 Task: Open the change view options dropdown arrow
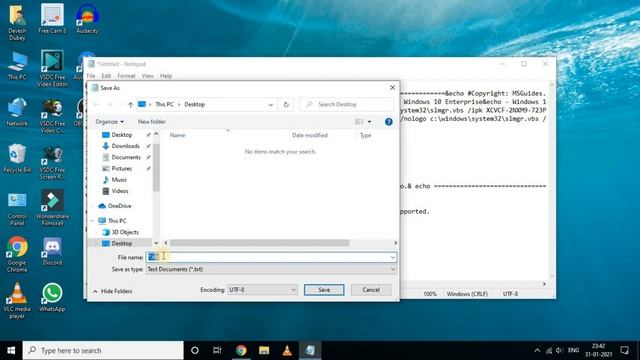[x=370, y=122]
